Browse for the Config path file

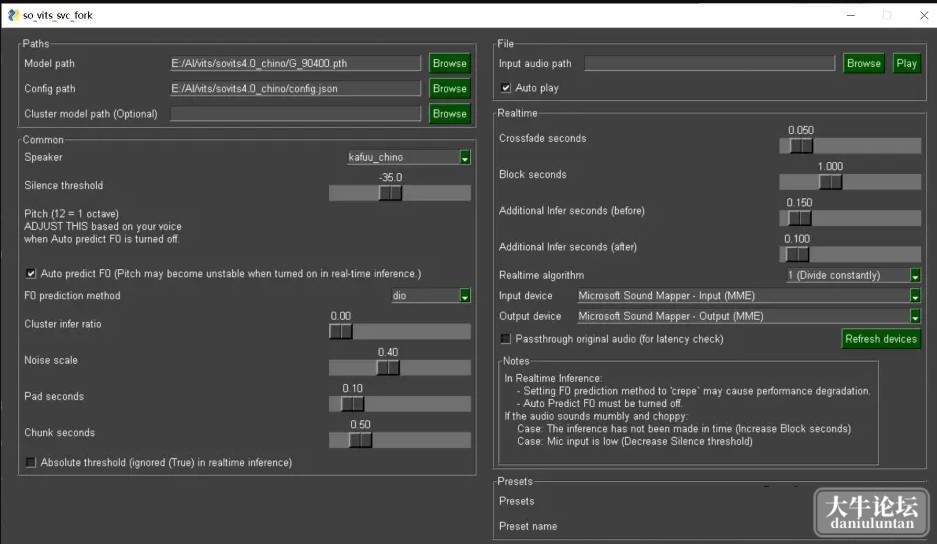[449, 88]
